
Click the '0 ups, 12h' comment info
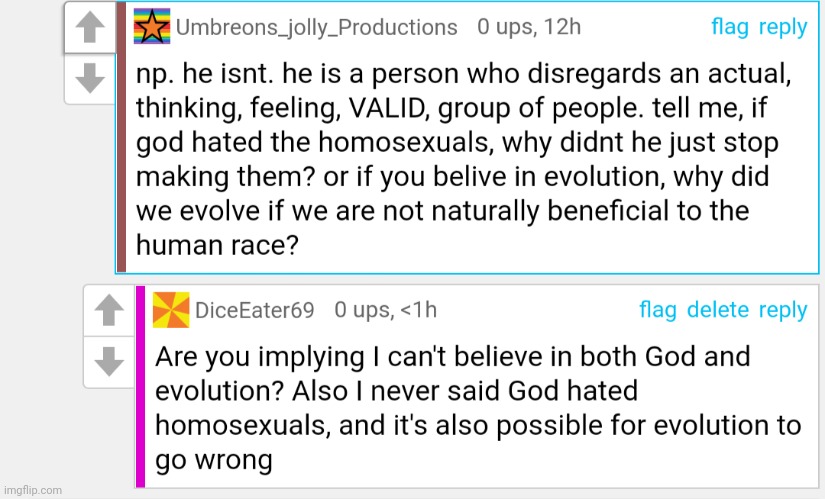click(529, 27)
